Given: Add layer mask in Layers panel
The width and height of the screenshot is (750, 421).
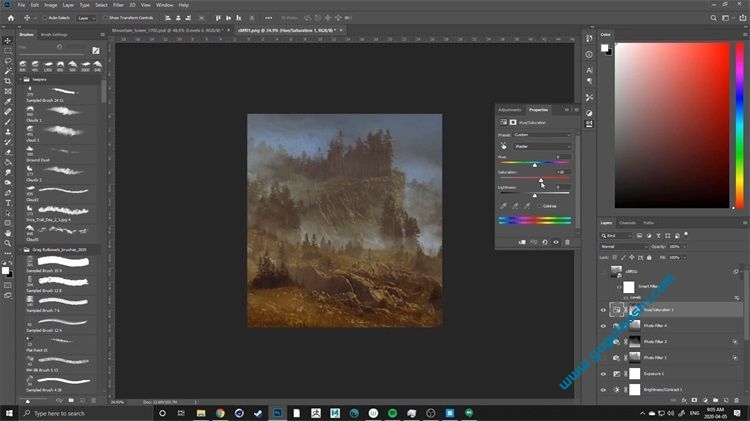Looking at the screenshot, I should [694, 400].
